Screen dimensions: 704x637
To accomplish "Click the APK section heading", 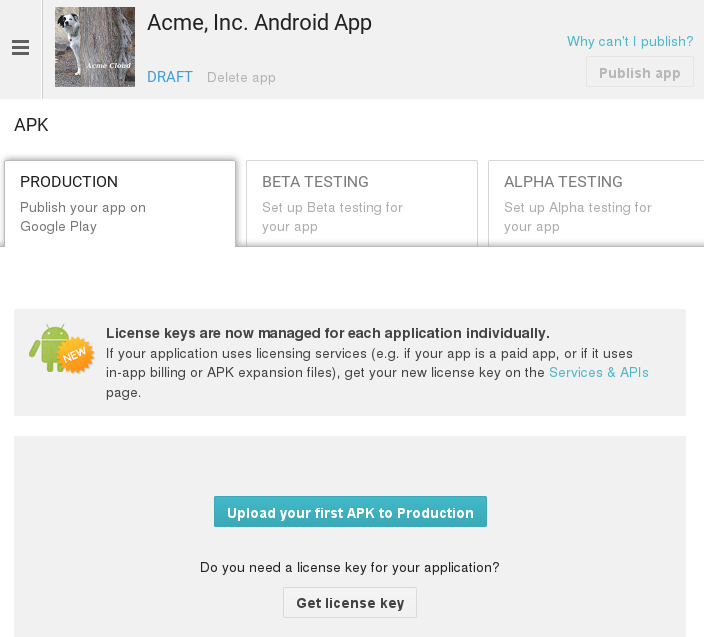I will click(31, 125).
